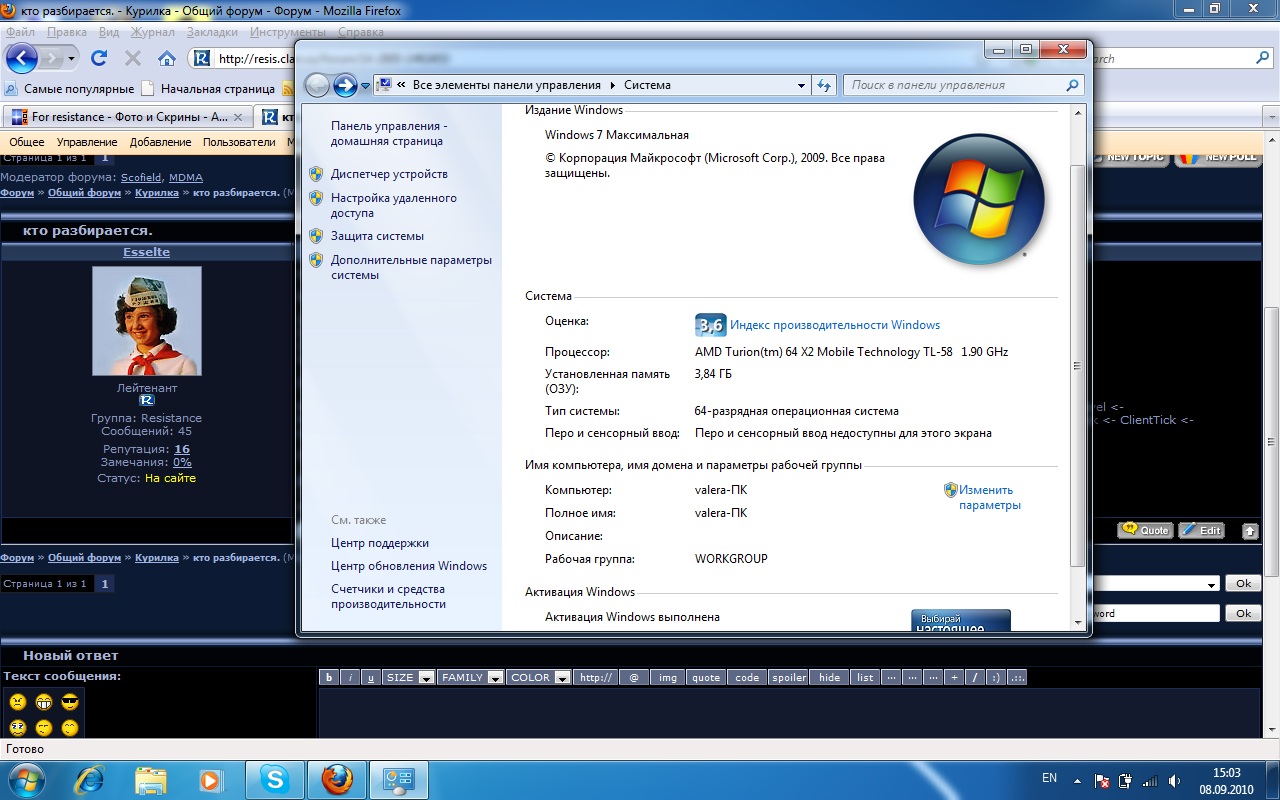This screenshot has width=1280, height=800.
Task: Open Windows Explorer from the taskbar
Action: click(x=150, y=780)
